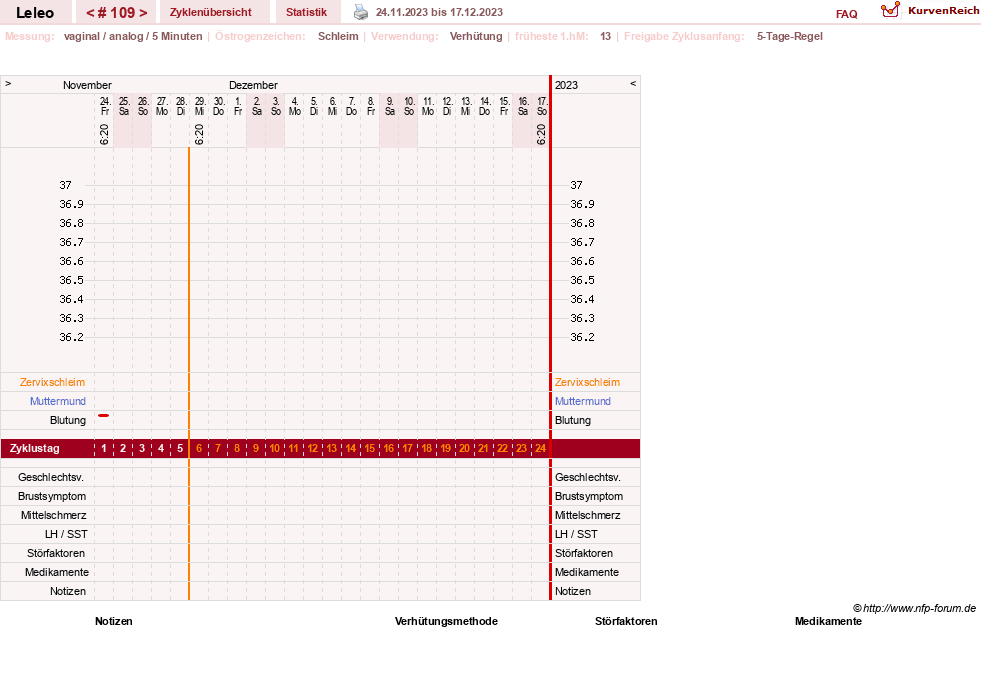Click the left Notizen row label

[x=68, y=591]
